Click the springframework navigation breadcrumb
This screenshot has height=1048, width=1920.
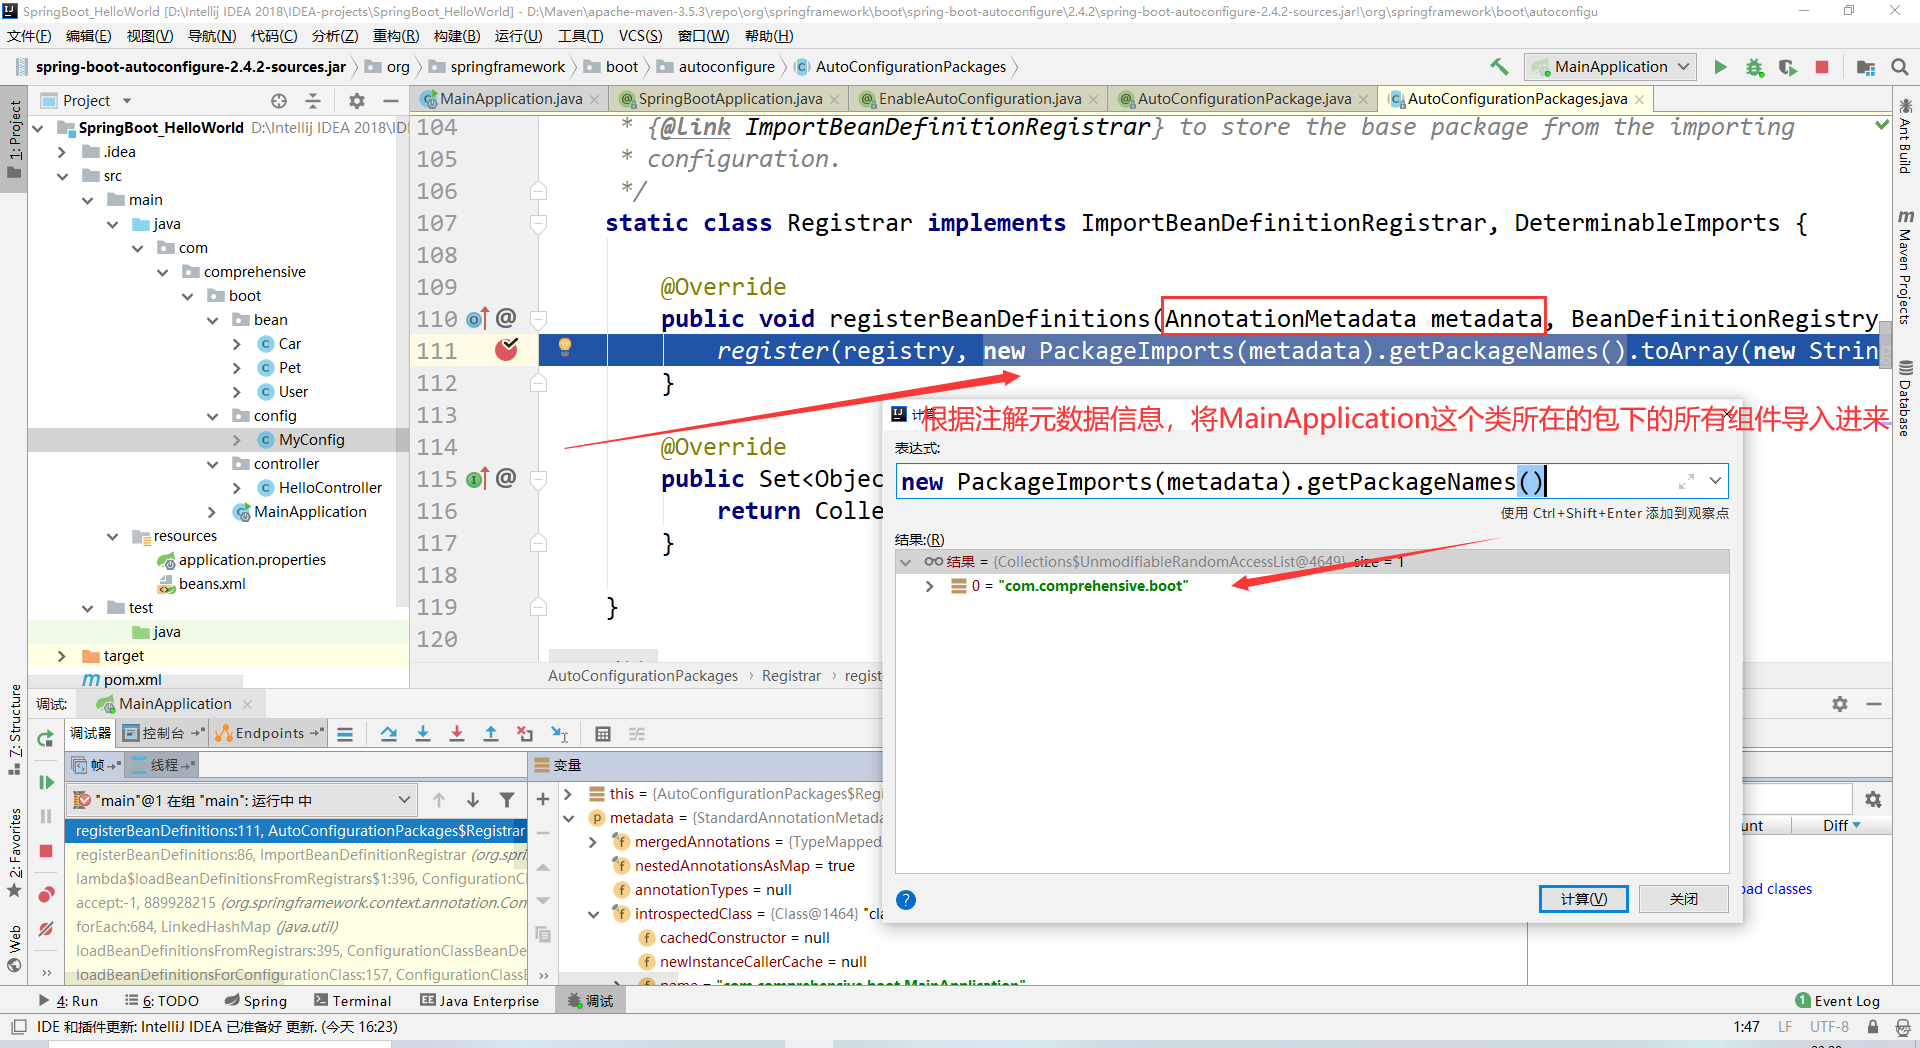click(508, 67)
